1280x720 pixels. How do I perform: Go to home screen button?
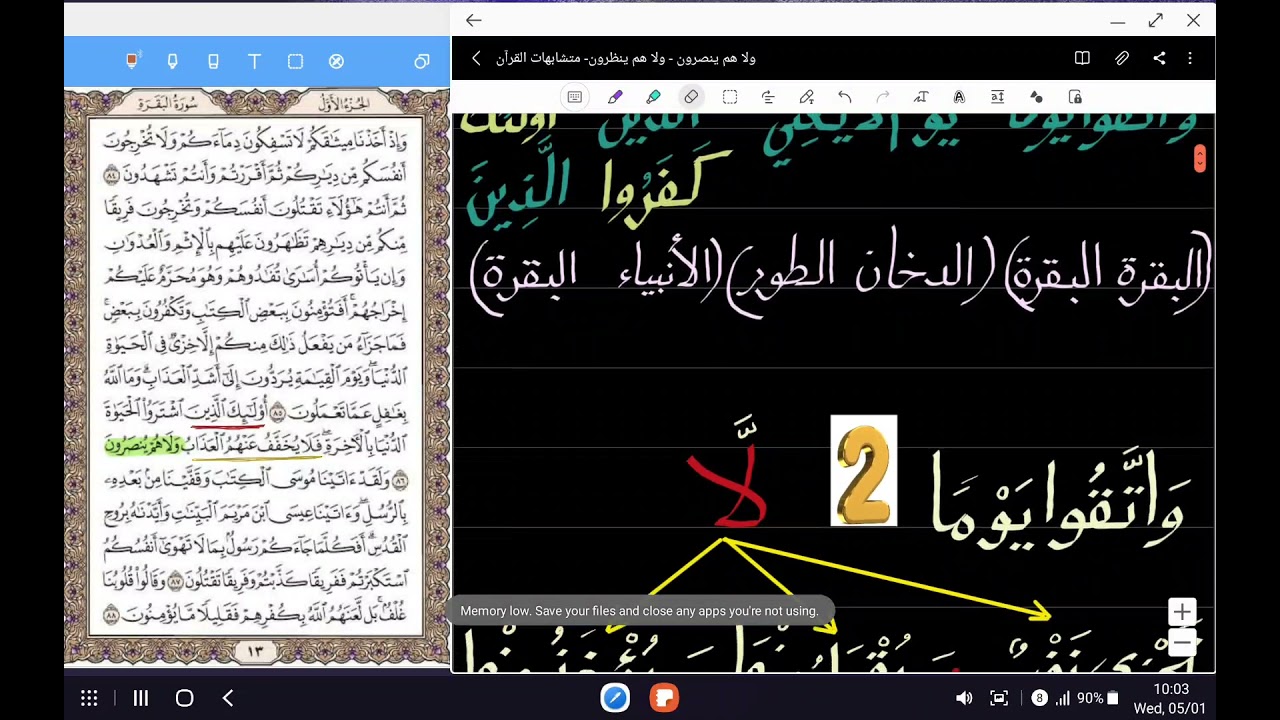pos(185,698)
